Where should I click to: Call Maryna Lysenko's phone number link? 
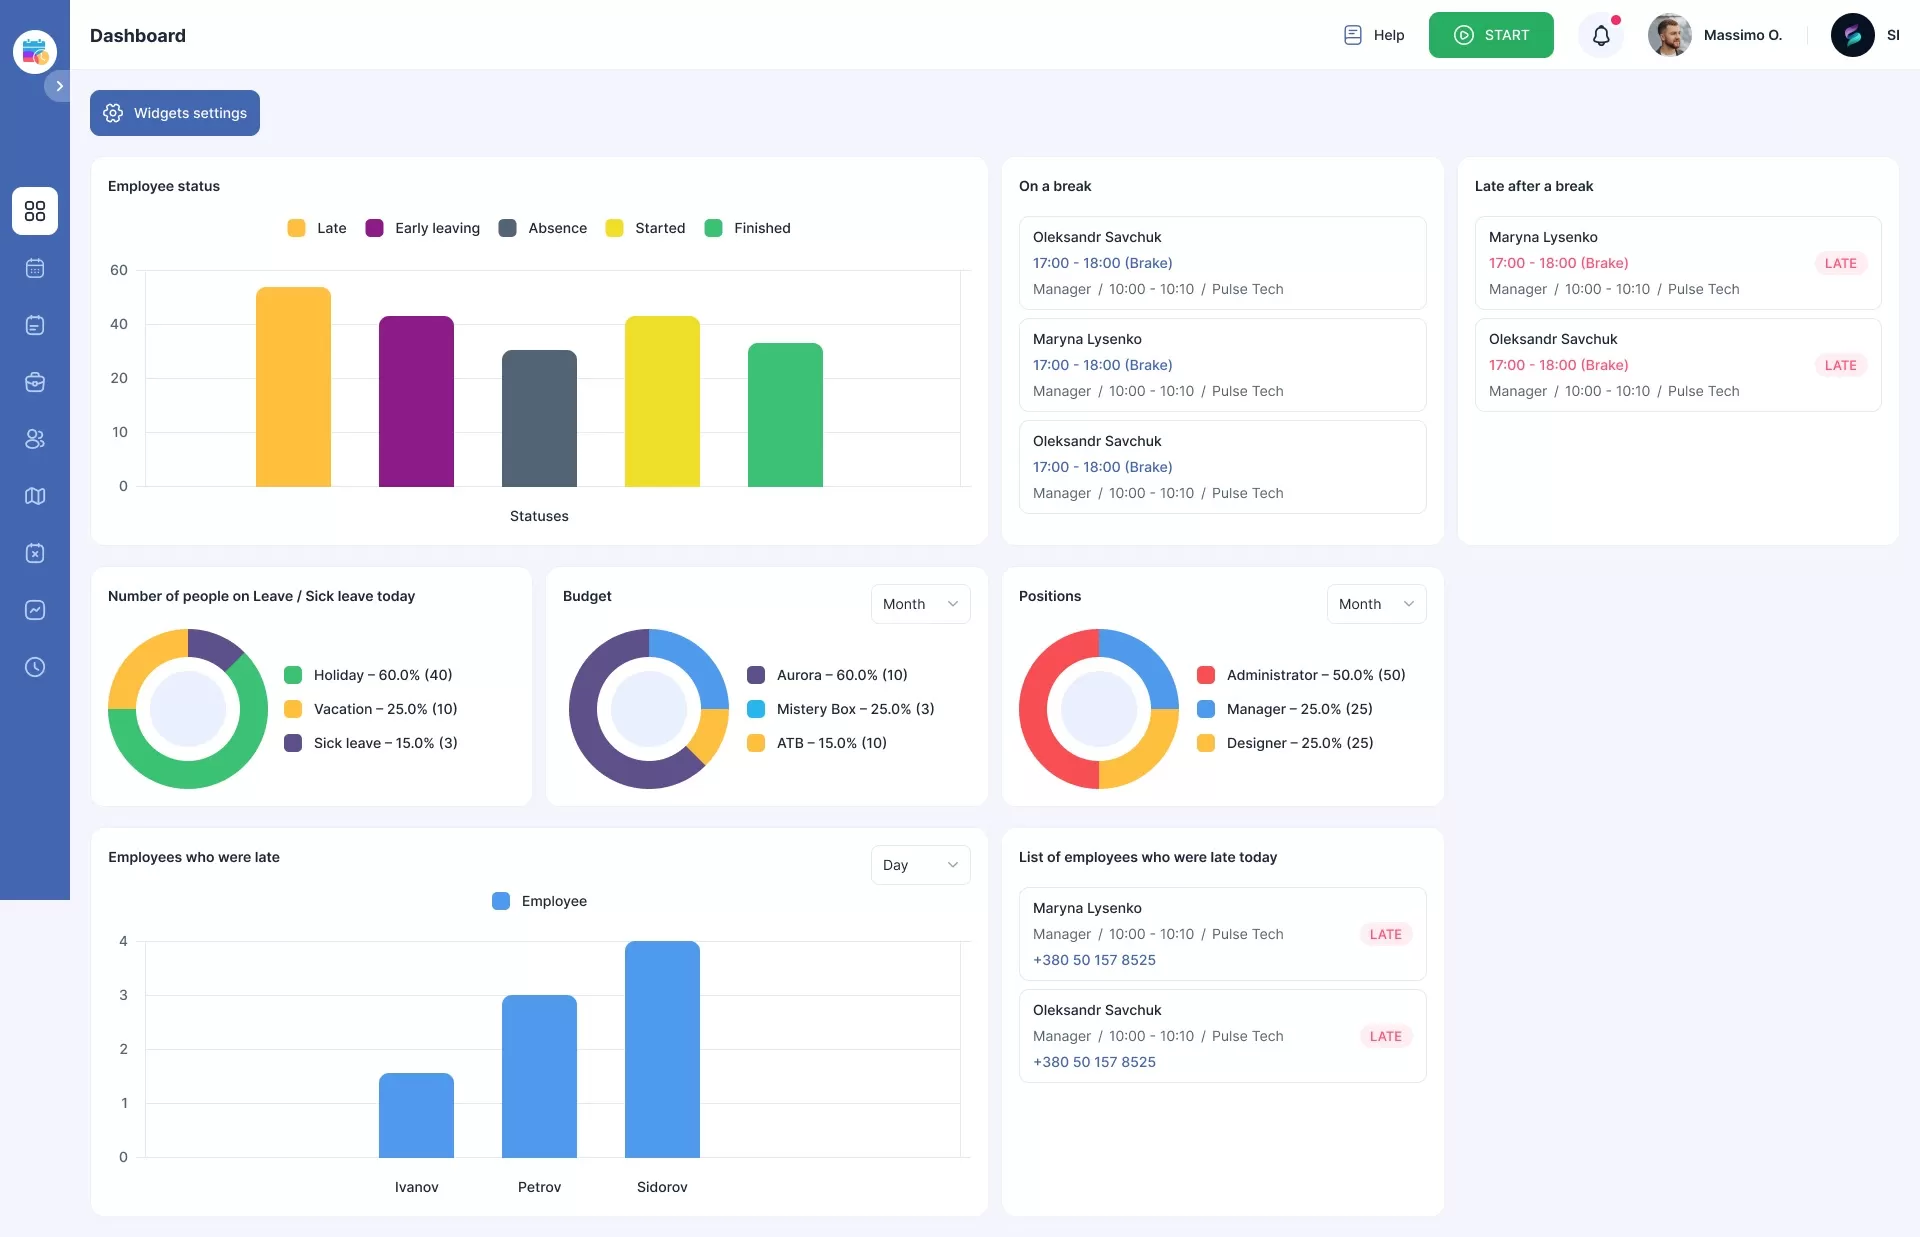click(1094, 960)
